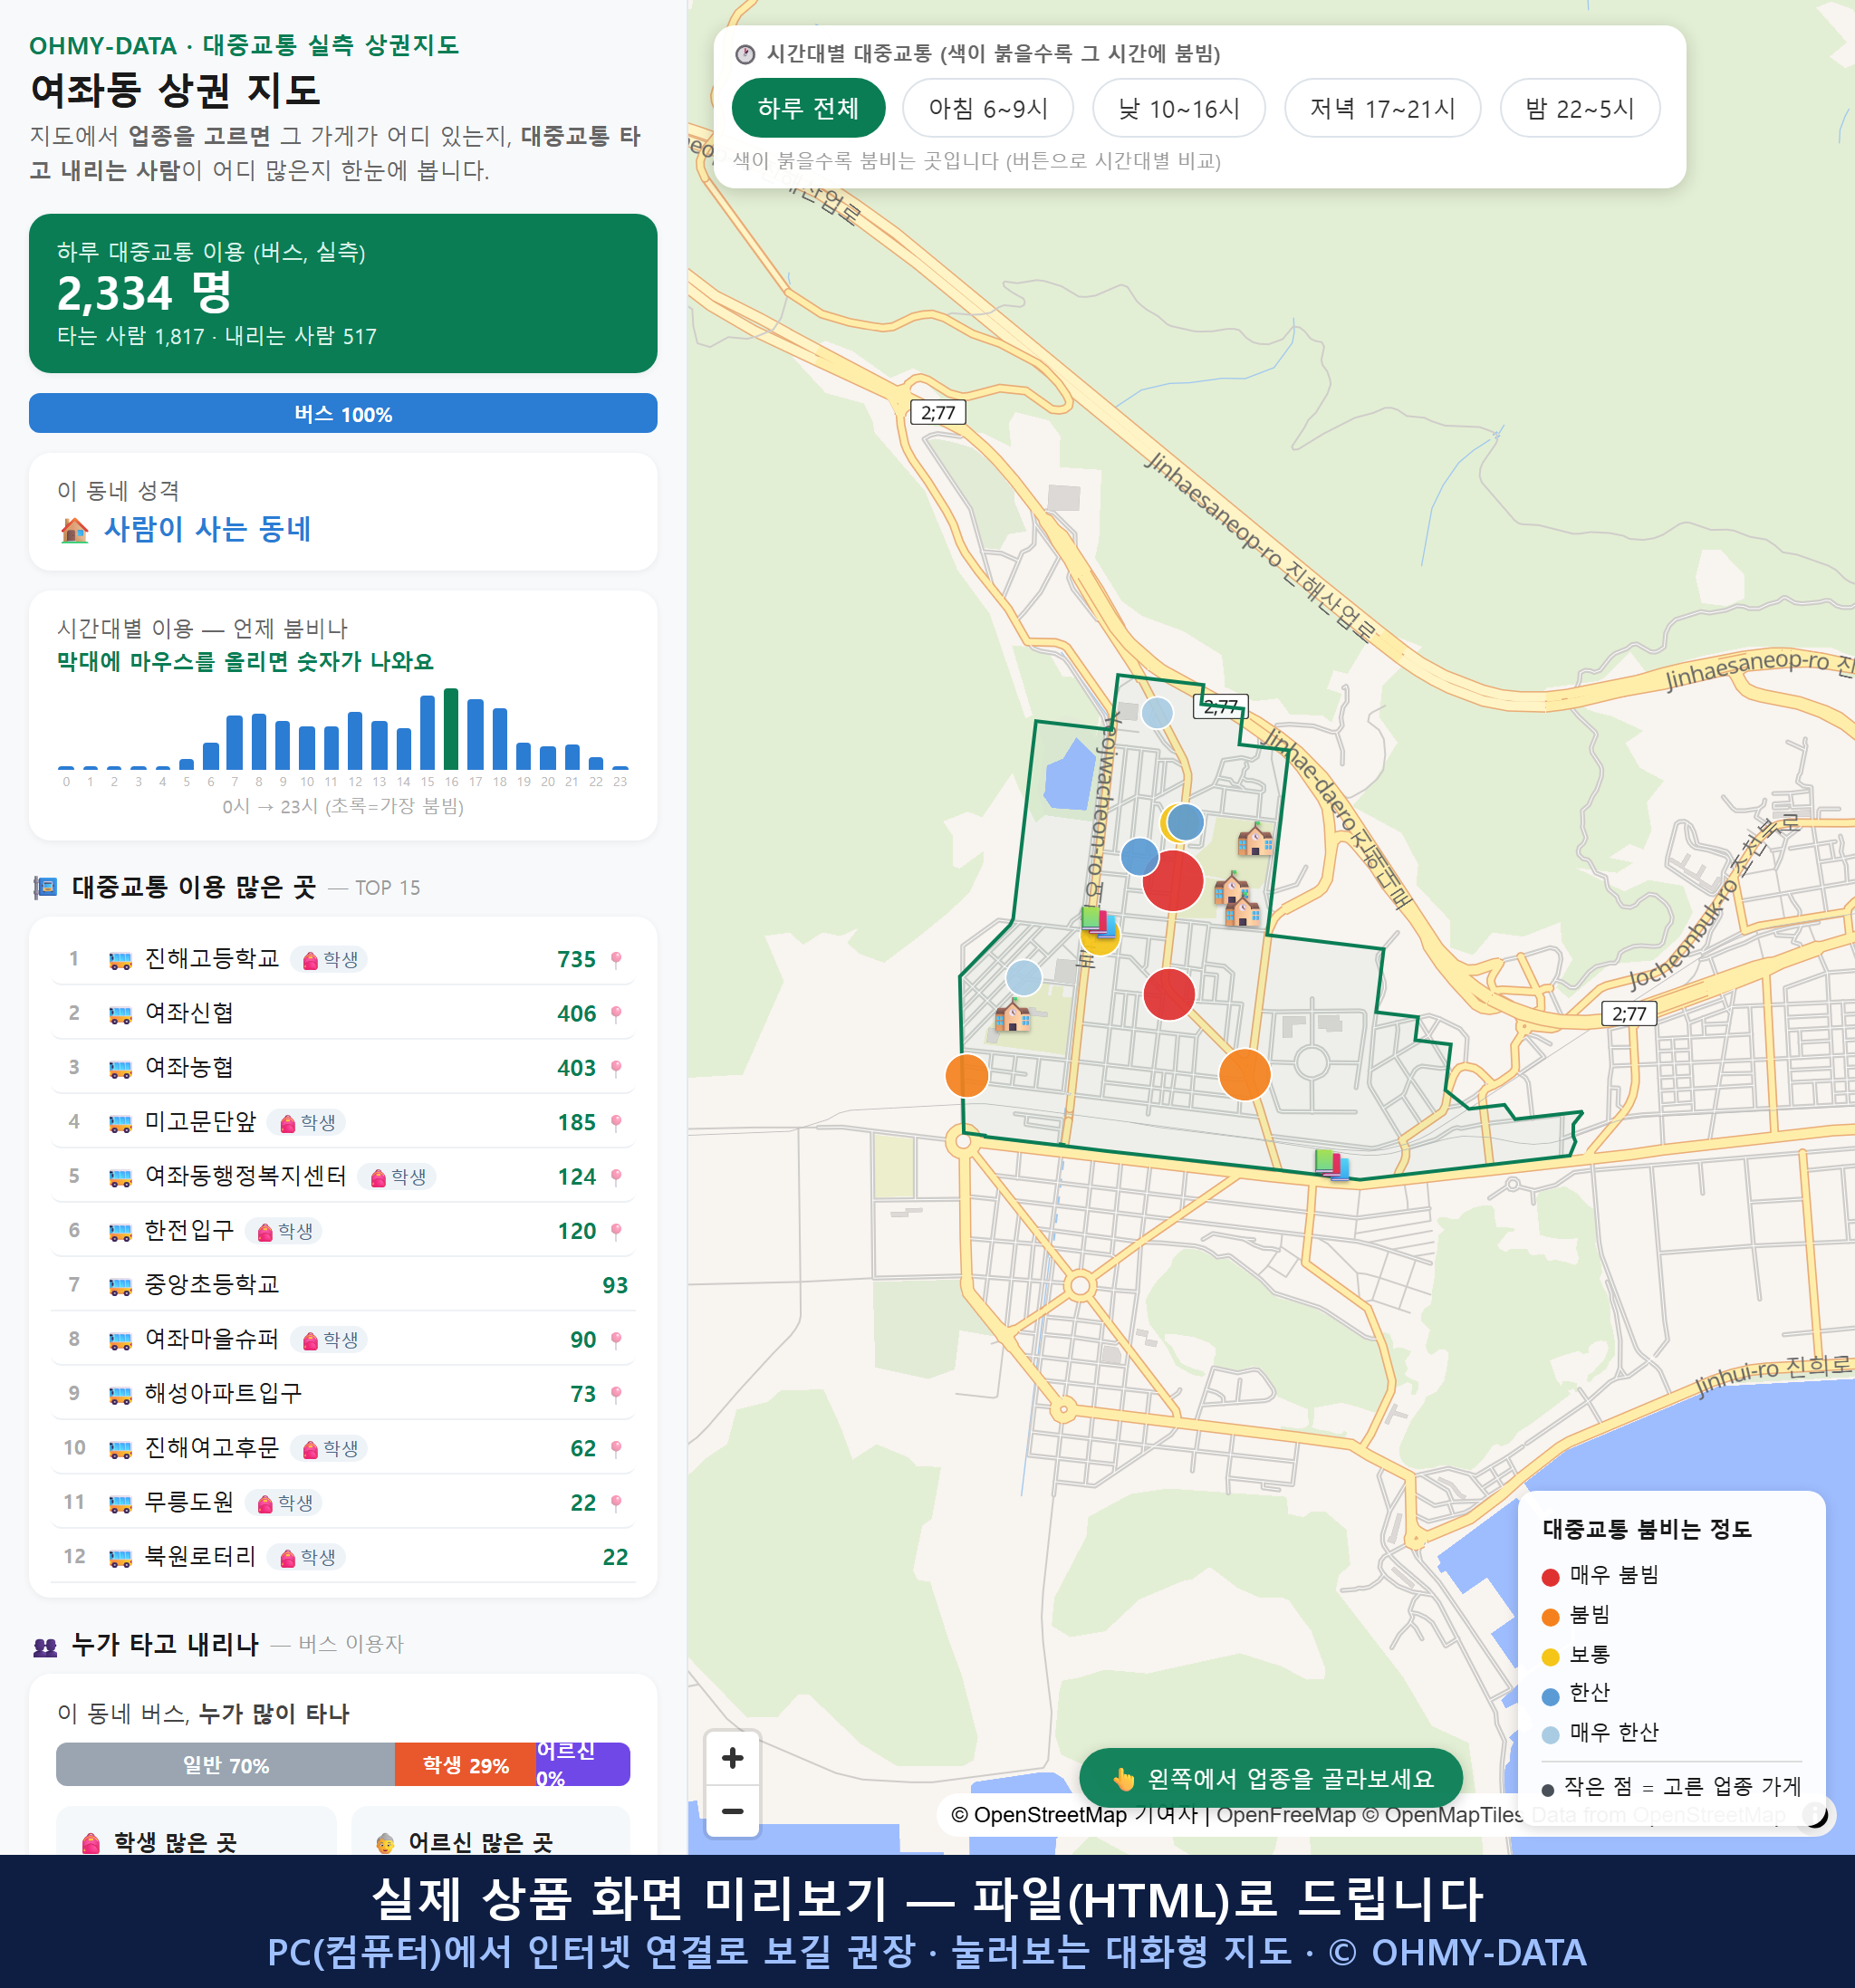Click the 왼쪽에서 업종을 골라보세요 green banner
Screen dimensions: 1855x1988
(1270, 1778)
